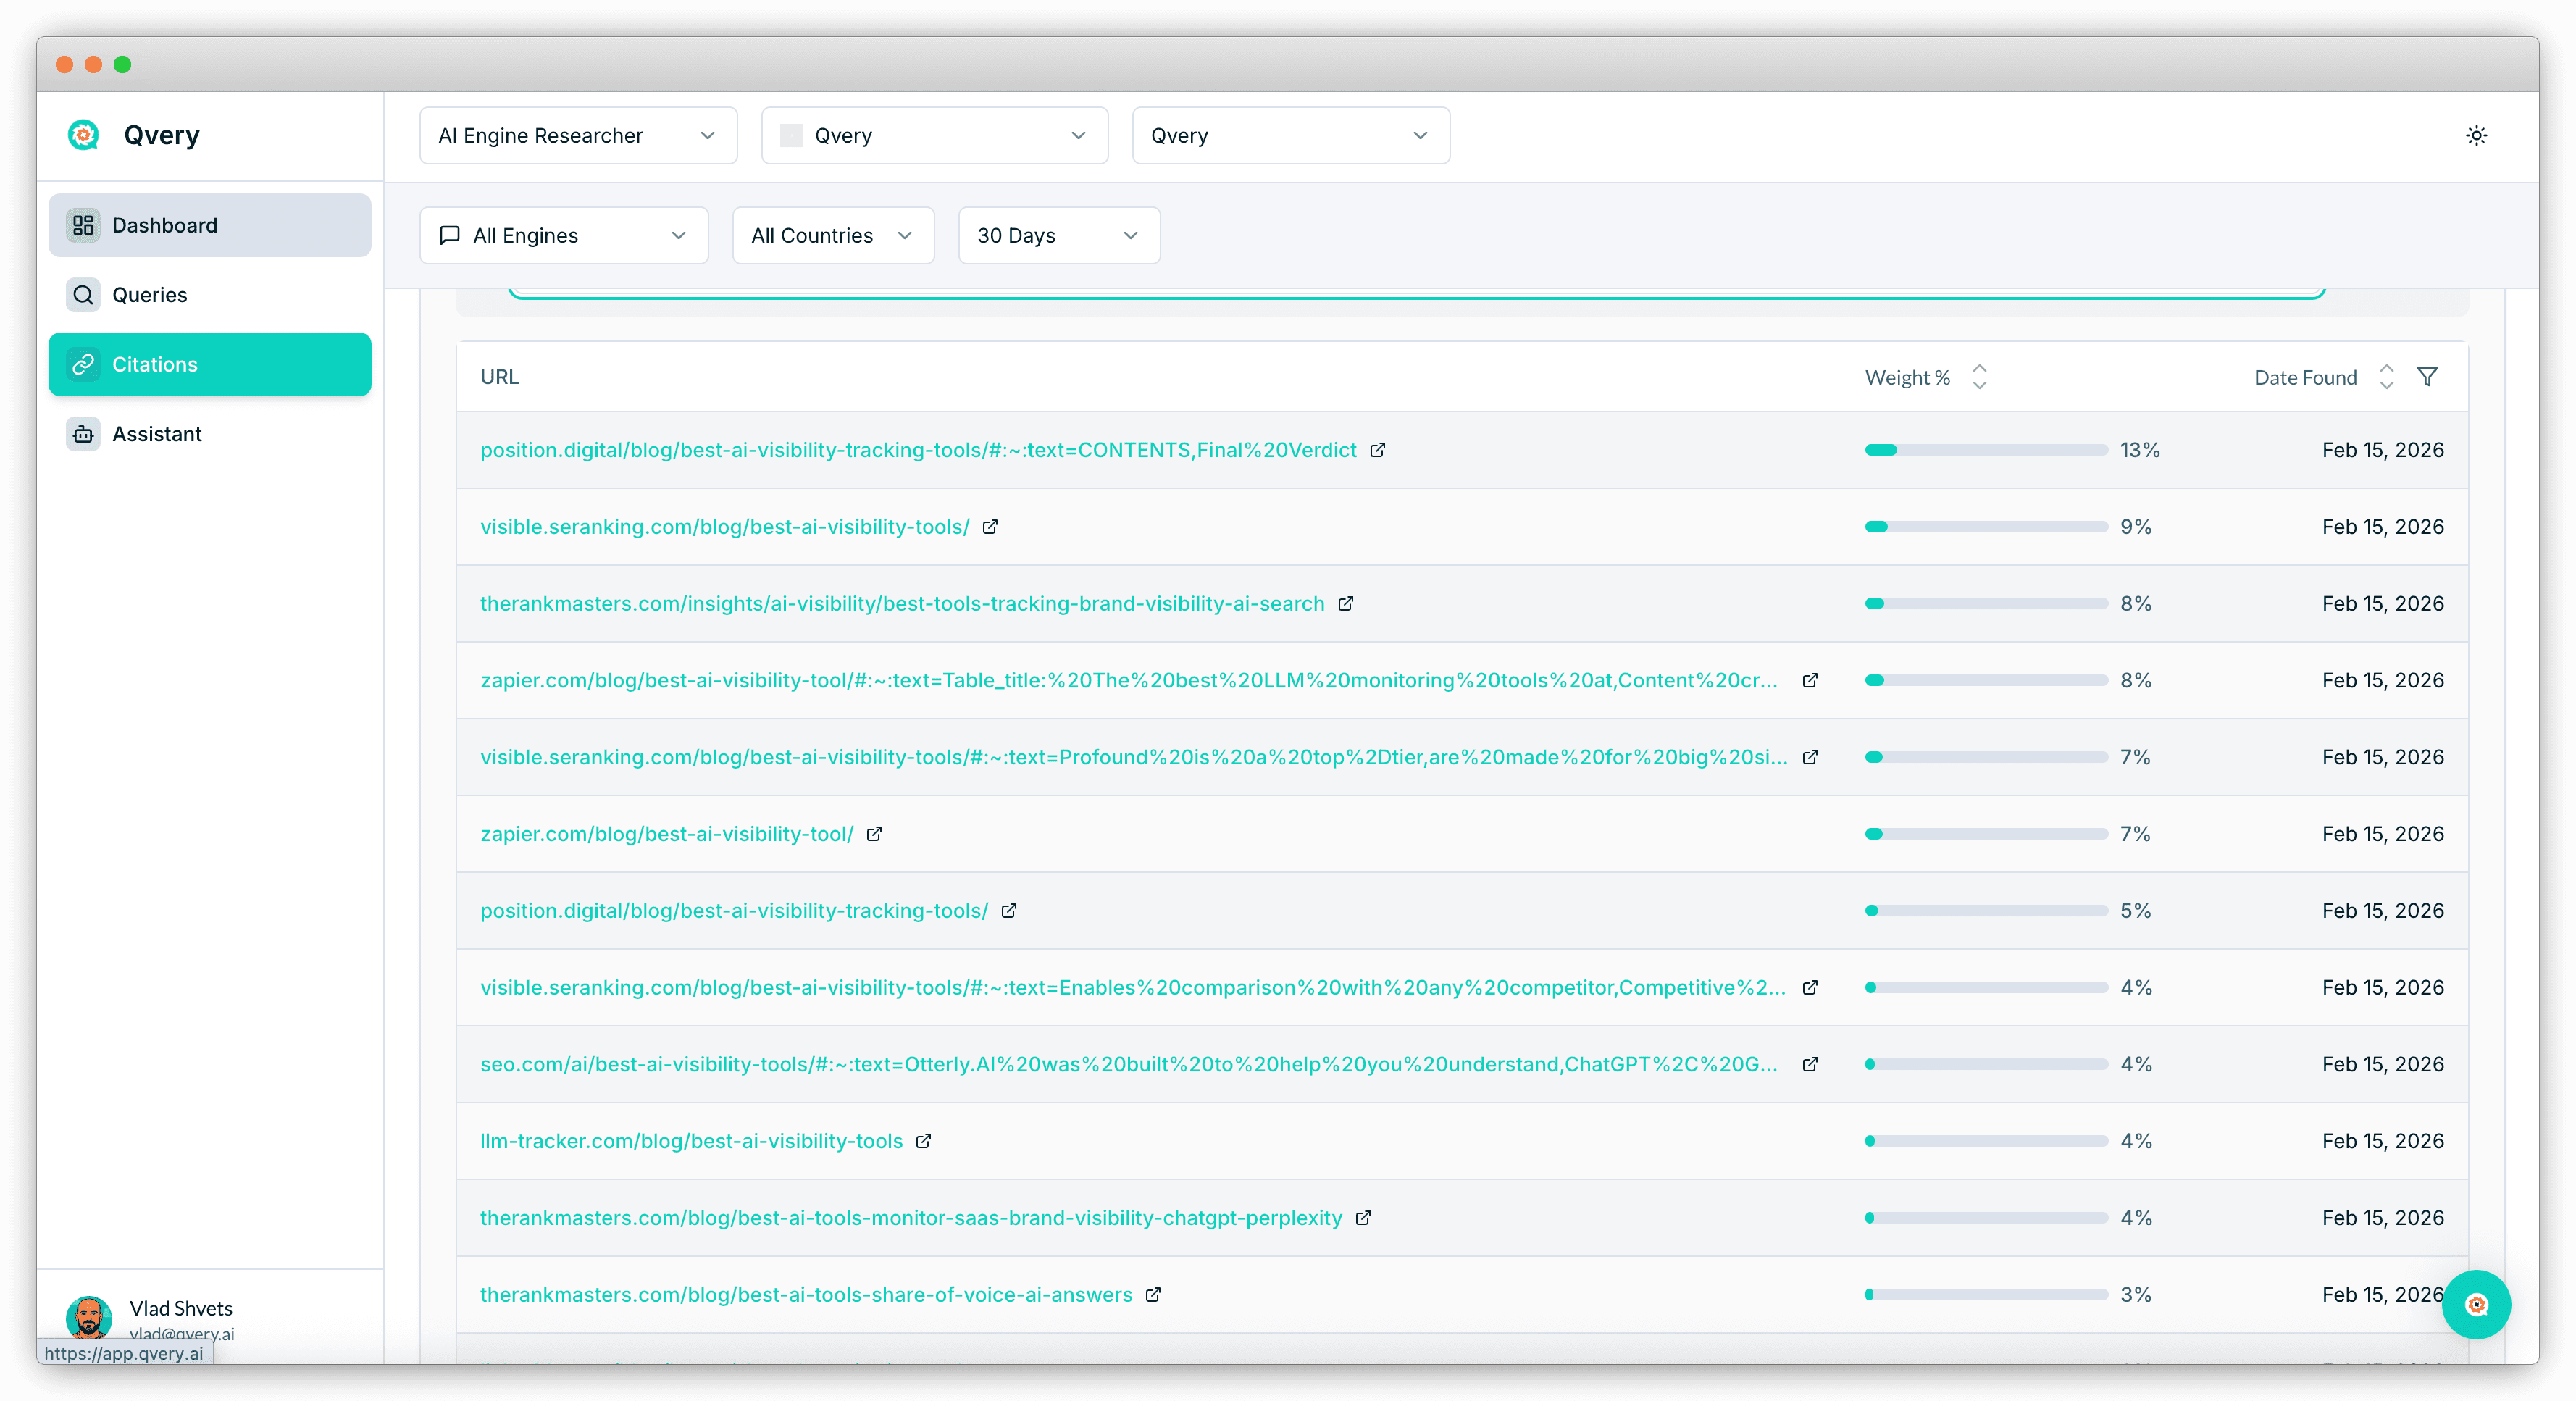Open therankmasters.com insights ai-visibility URL link

[901, 604]
